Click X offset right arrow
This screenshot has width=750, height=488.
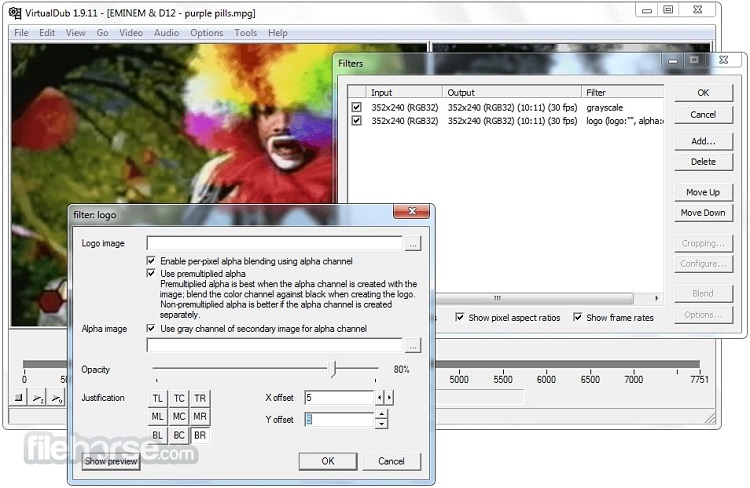(389, 398)
